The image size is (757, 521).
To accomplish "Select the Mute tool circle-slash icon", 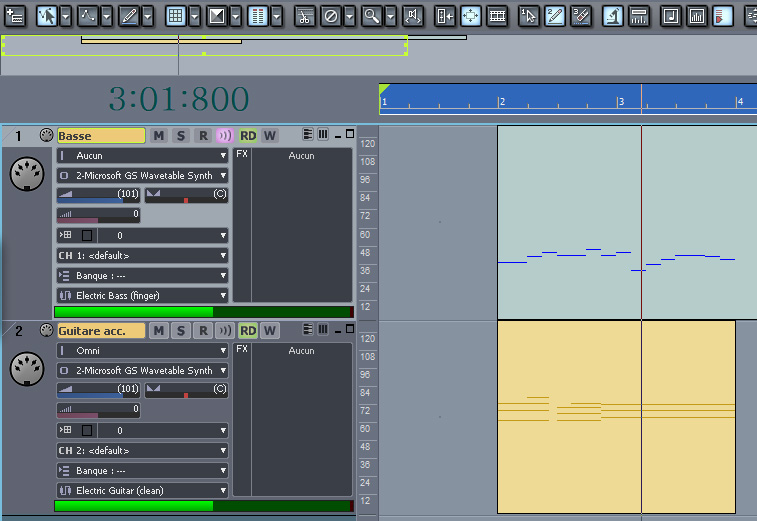I will pos(331,16).
